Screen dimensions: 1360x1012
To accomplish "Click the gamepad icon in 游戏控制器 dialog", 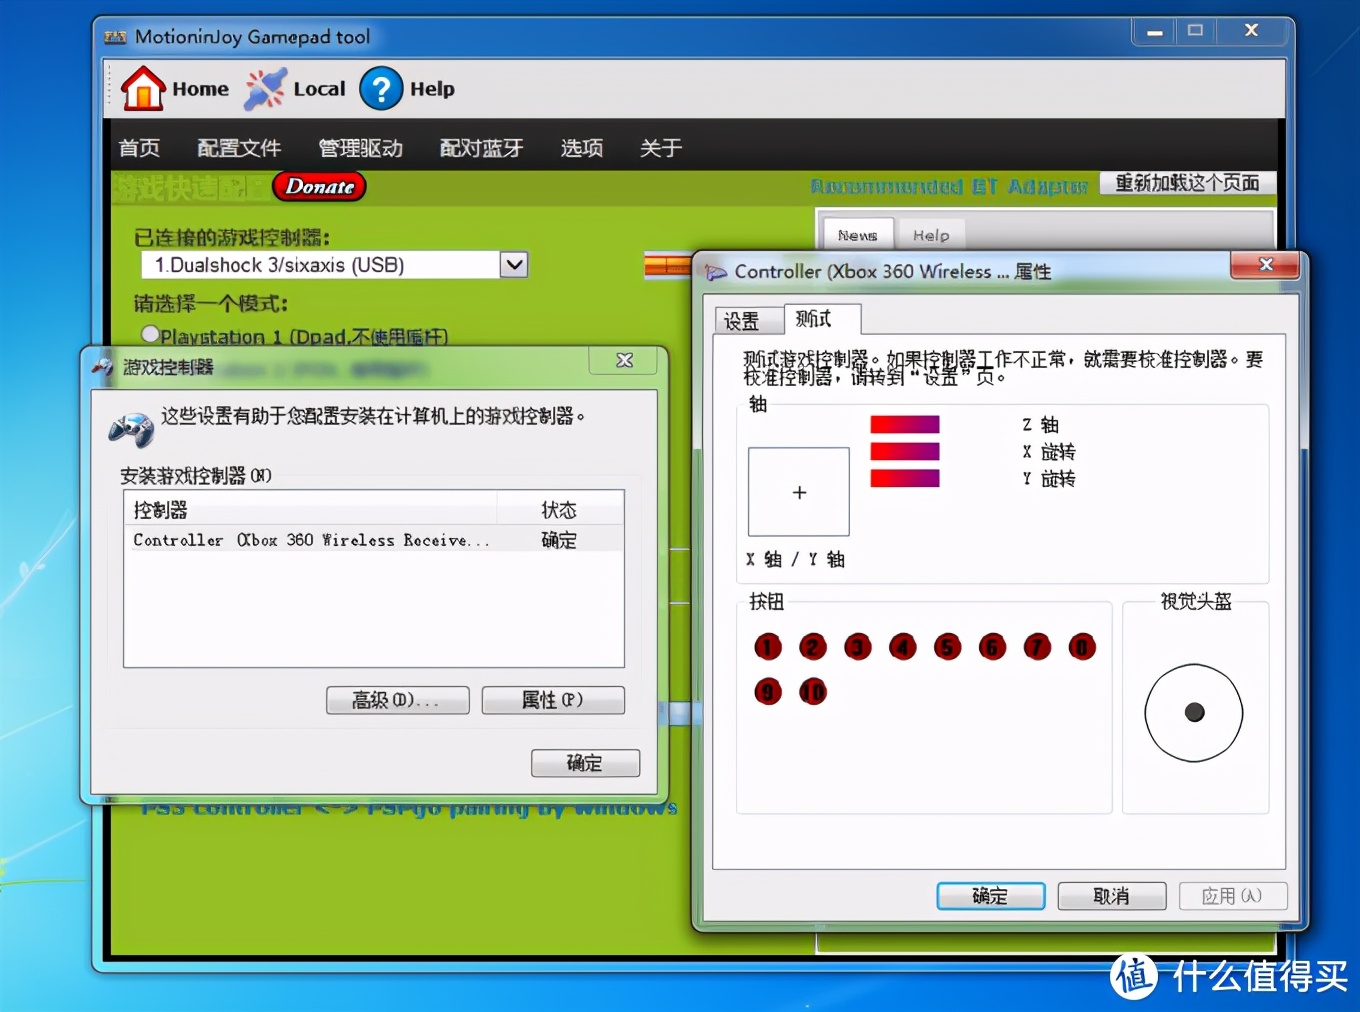I will pos(131,430).
